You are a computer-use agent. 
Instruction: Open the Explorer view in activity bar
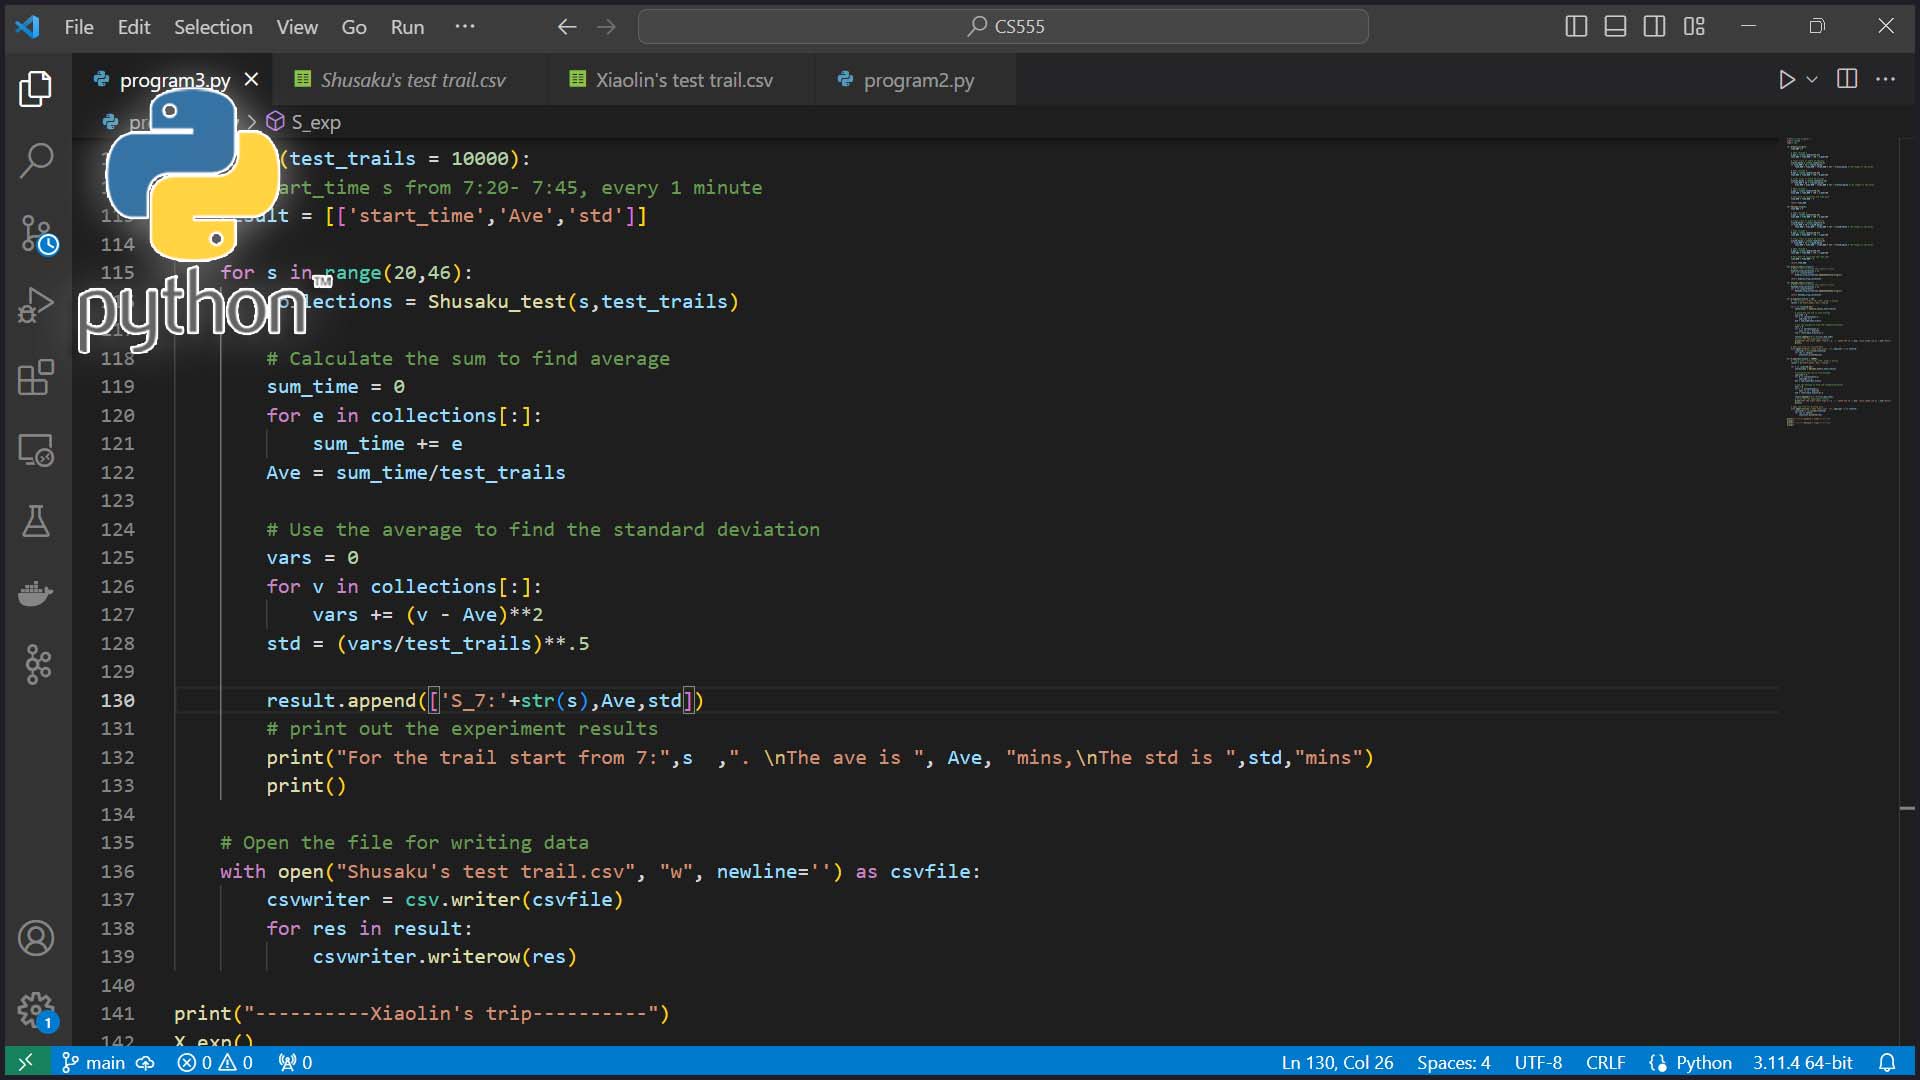(36, 89)
